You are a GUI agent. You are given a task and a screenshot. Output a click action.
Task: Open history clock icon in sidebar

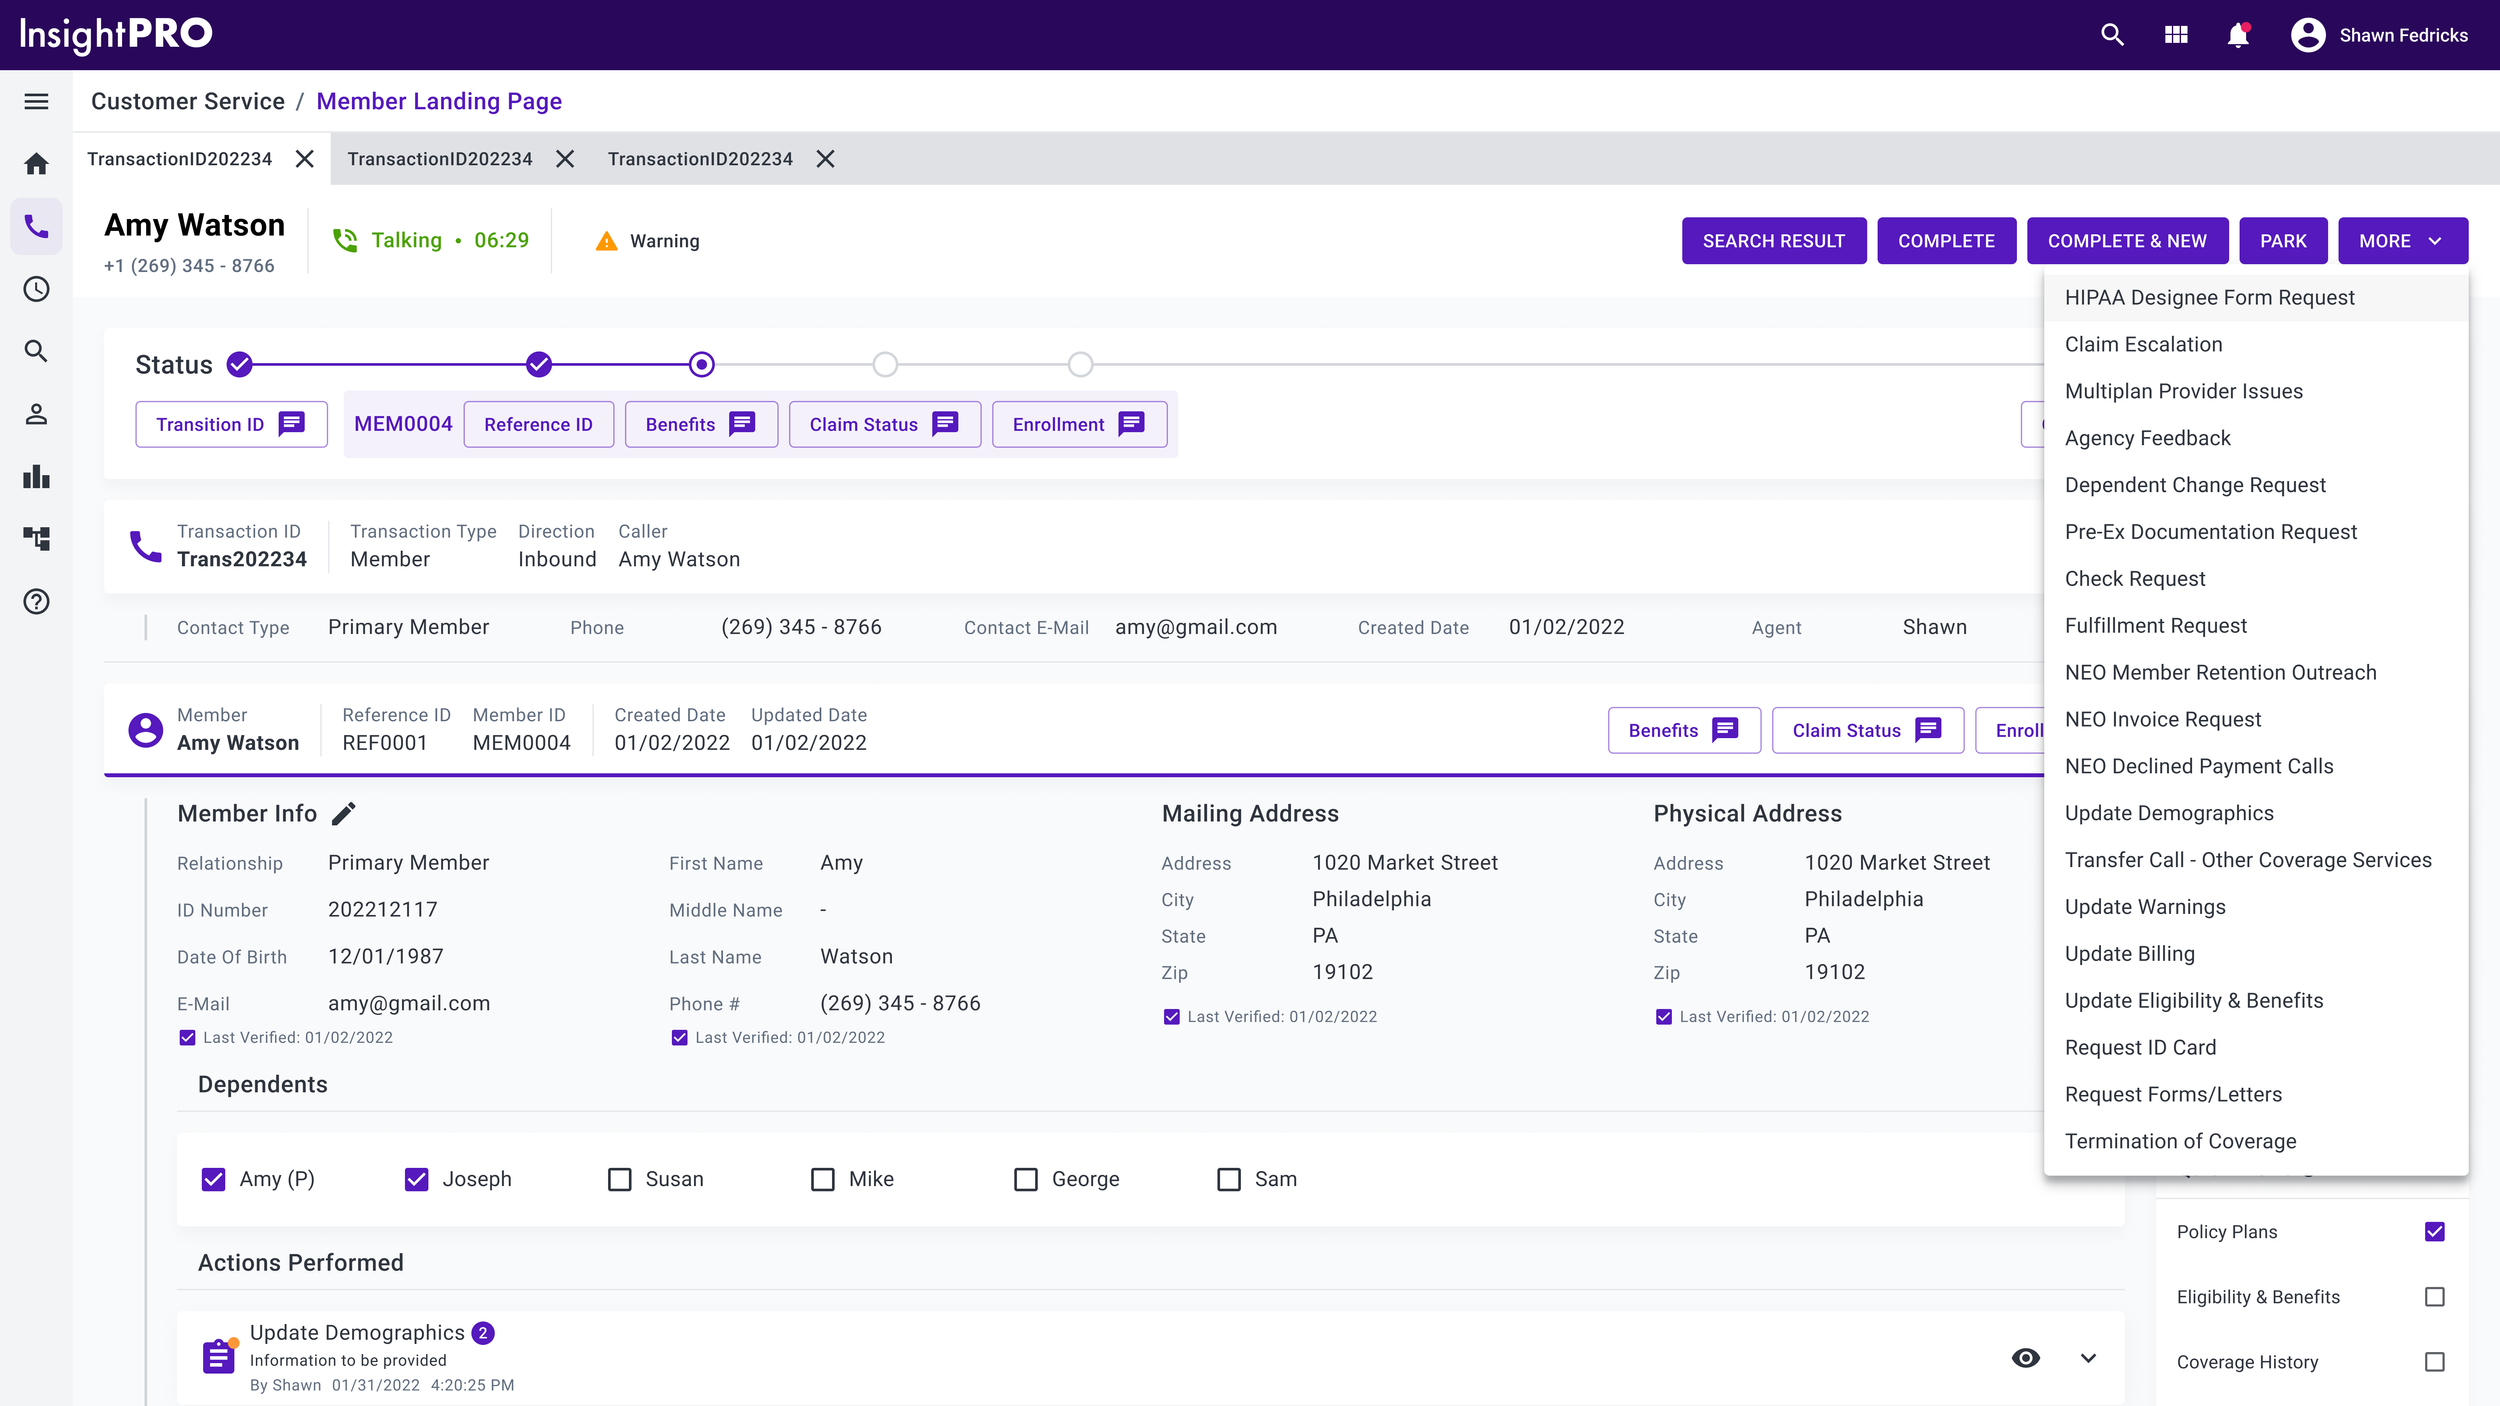36,289
